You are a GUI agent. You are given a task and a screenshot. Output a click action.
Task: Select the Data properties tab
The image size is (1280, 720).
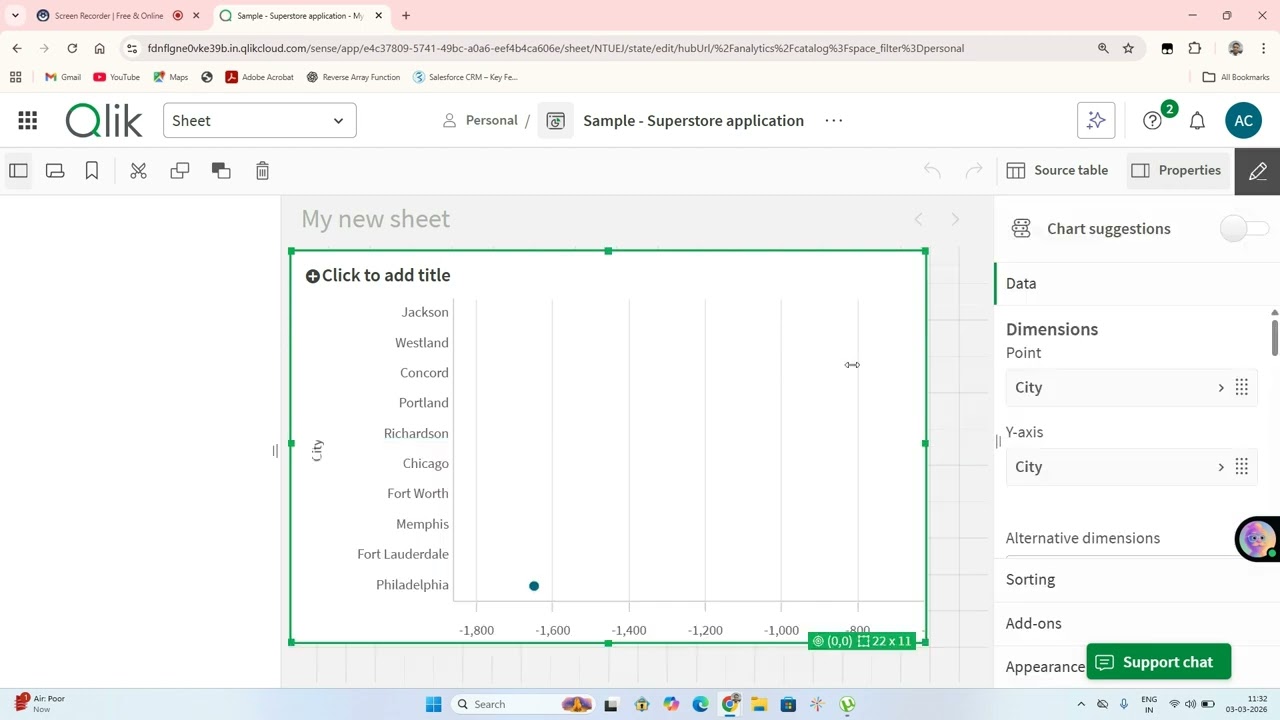coord(1021,284)
